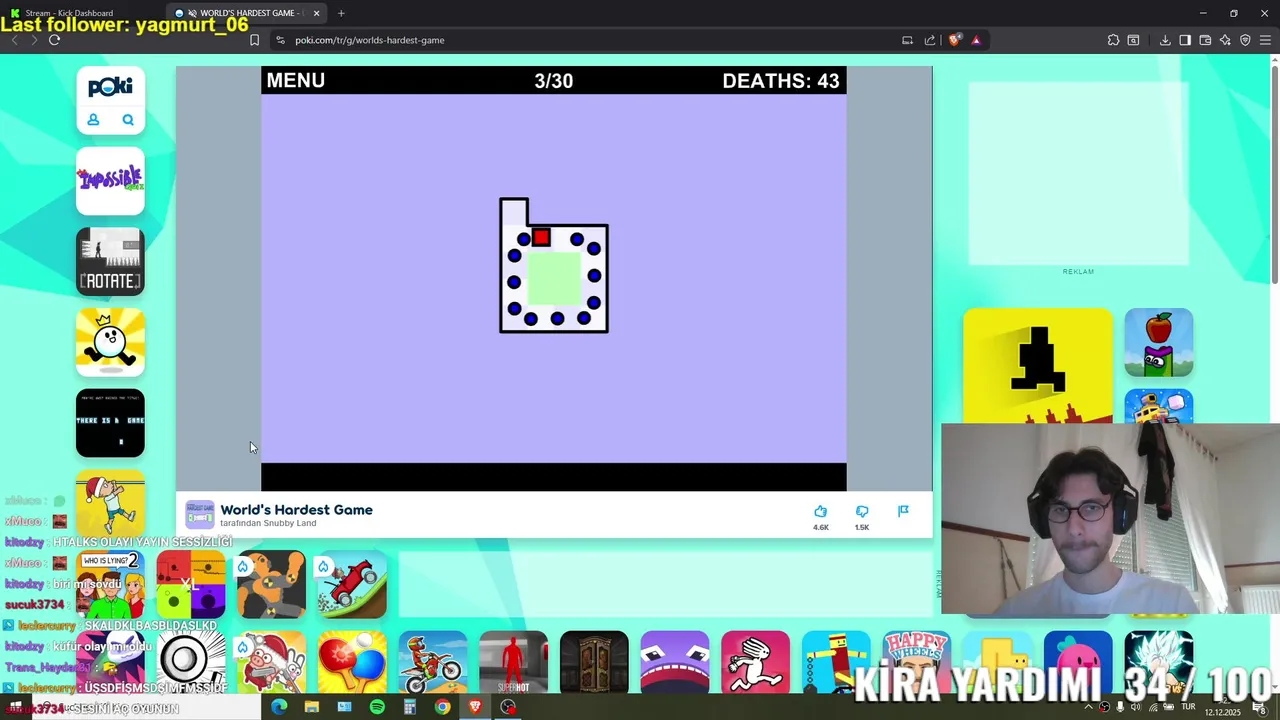
Task: Open Microsoft Edge from taskbar
Action: click(279, 707)
